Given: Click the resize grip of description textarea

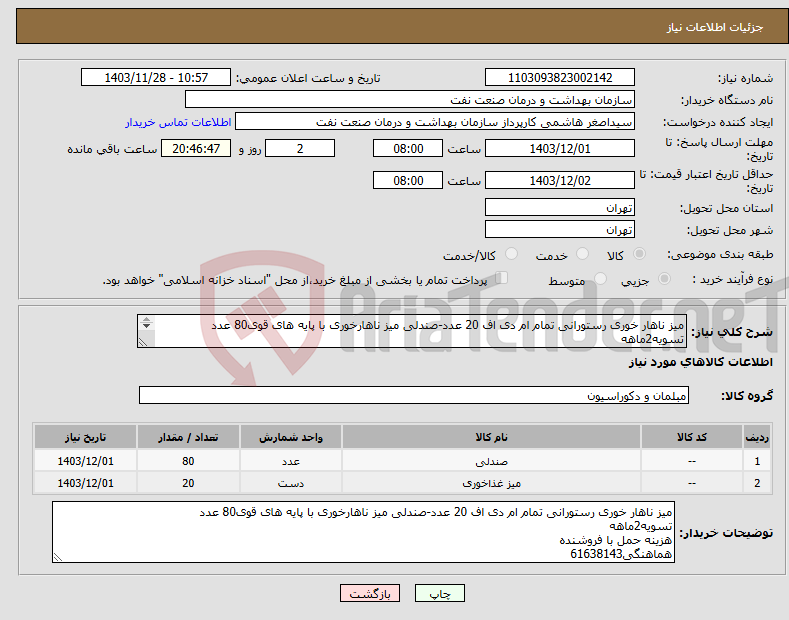Looking at the screenshot, I should coord(143,342).
